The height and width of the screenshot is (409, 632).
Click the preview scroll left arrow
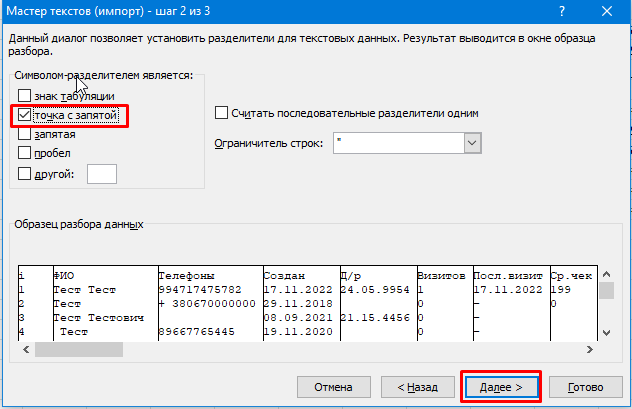[26, 349]
